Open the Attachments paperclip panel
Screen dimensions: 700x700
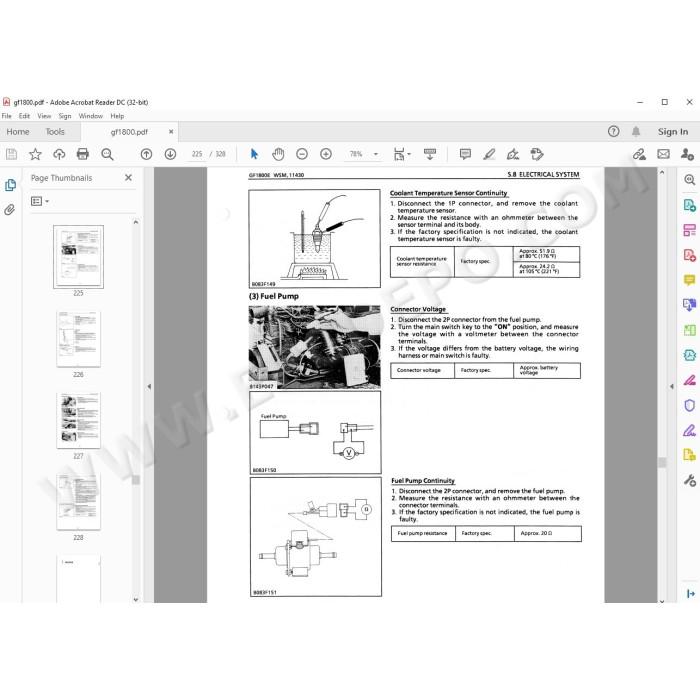[x=10, y=209]
